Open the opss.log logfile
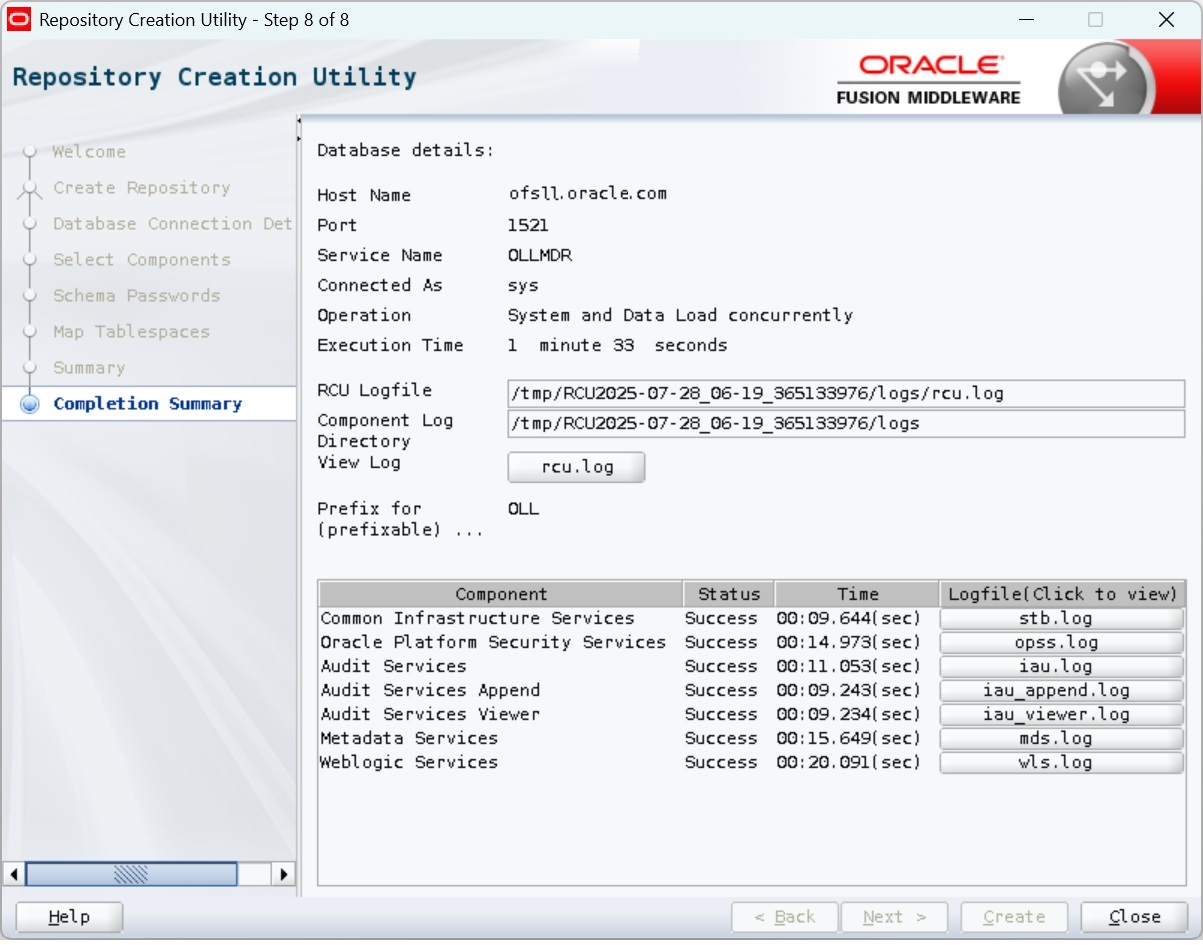The image size is (1203, 945). (1061, 643)
